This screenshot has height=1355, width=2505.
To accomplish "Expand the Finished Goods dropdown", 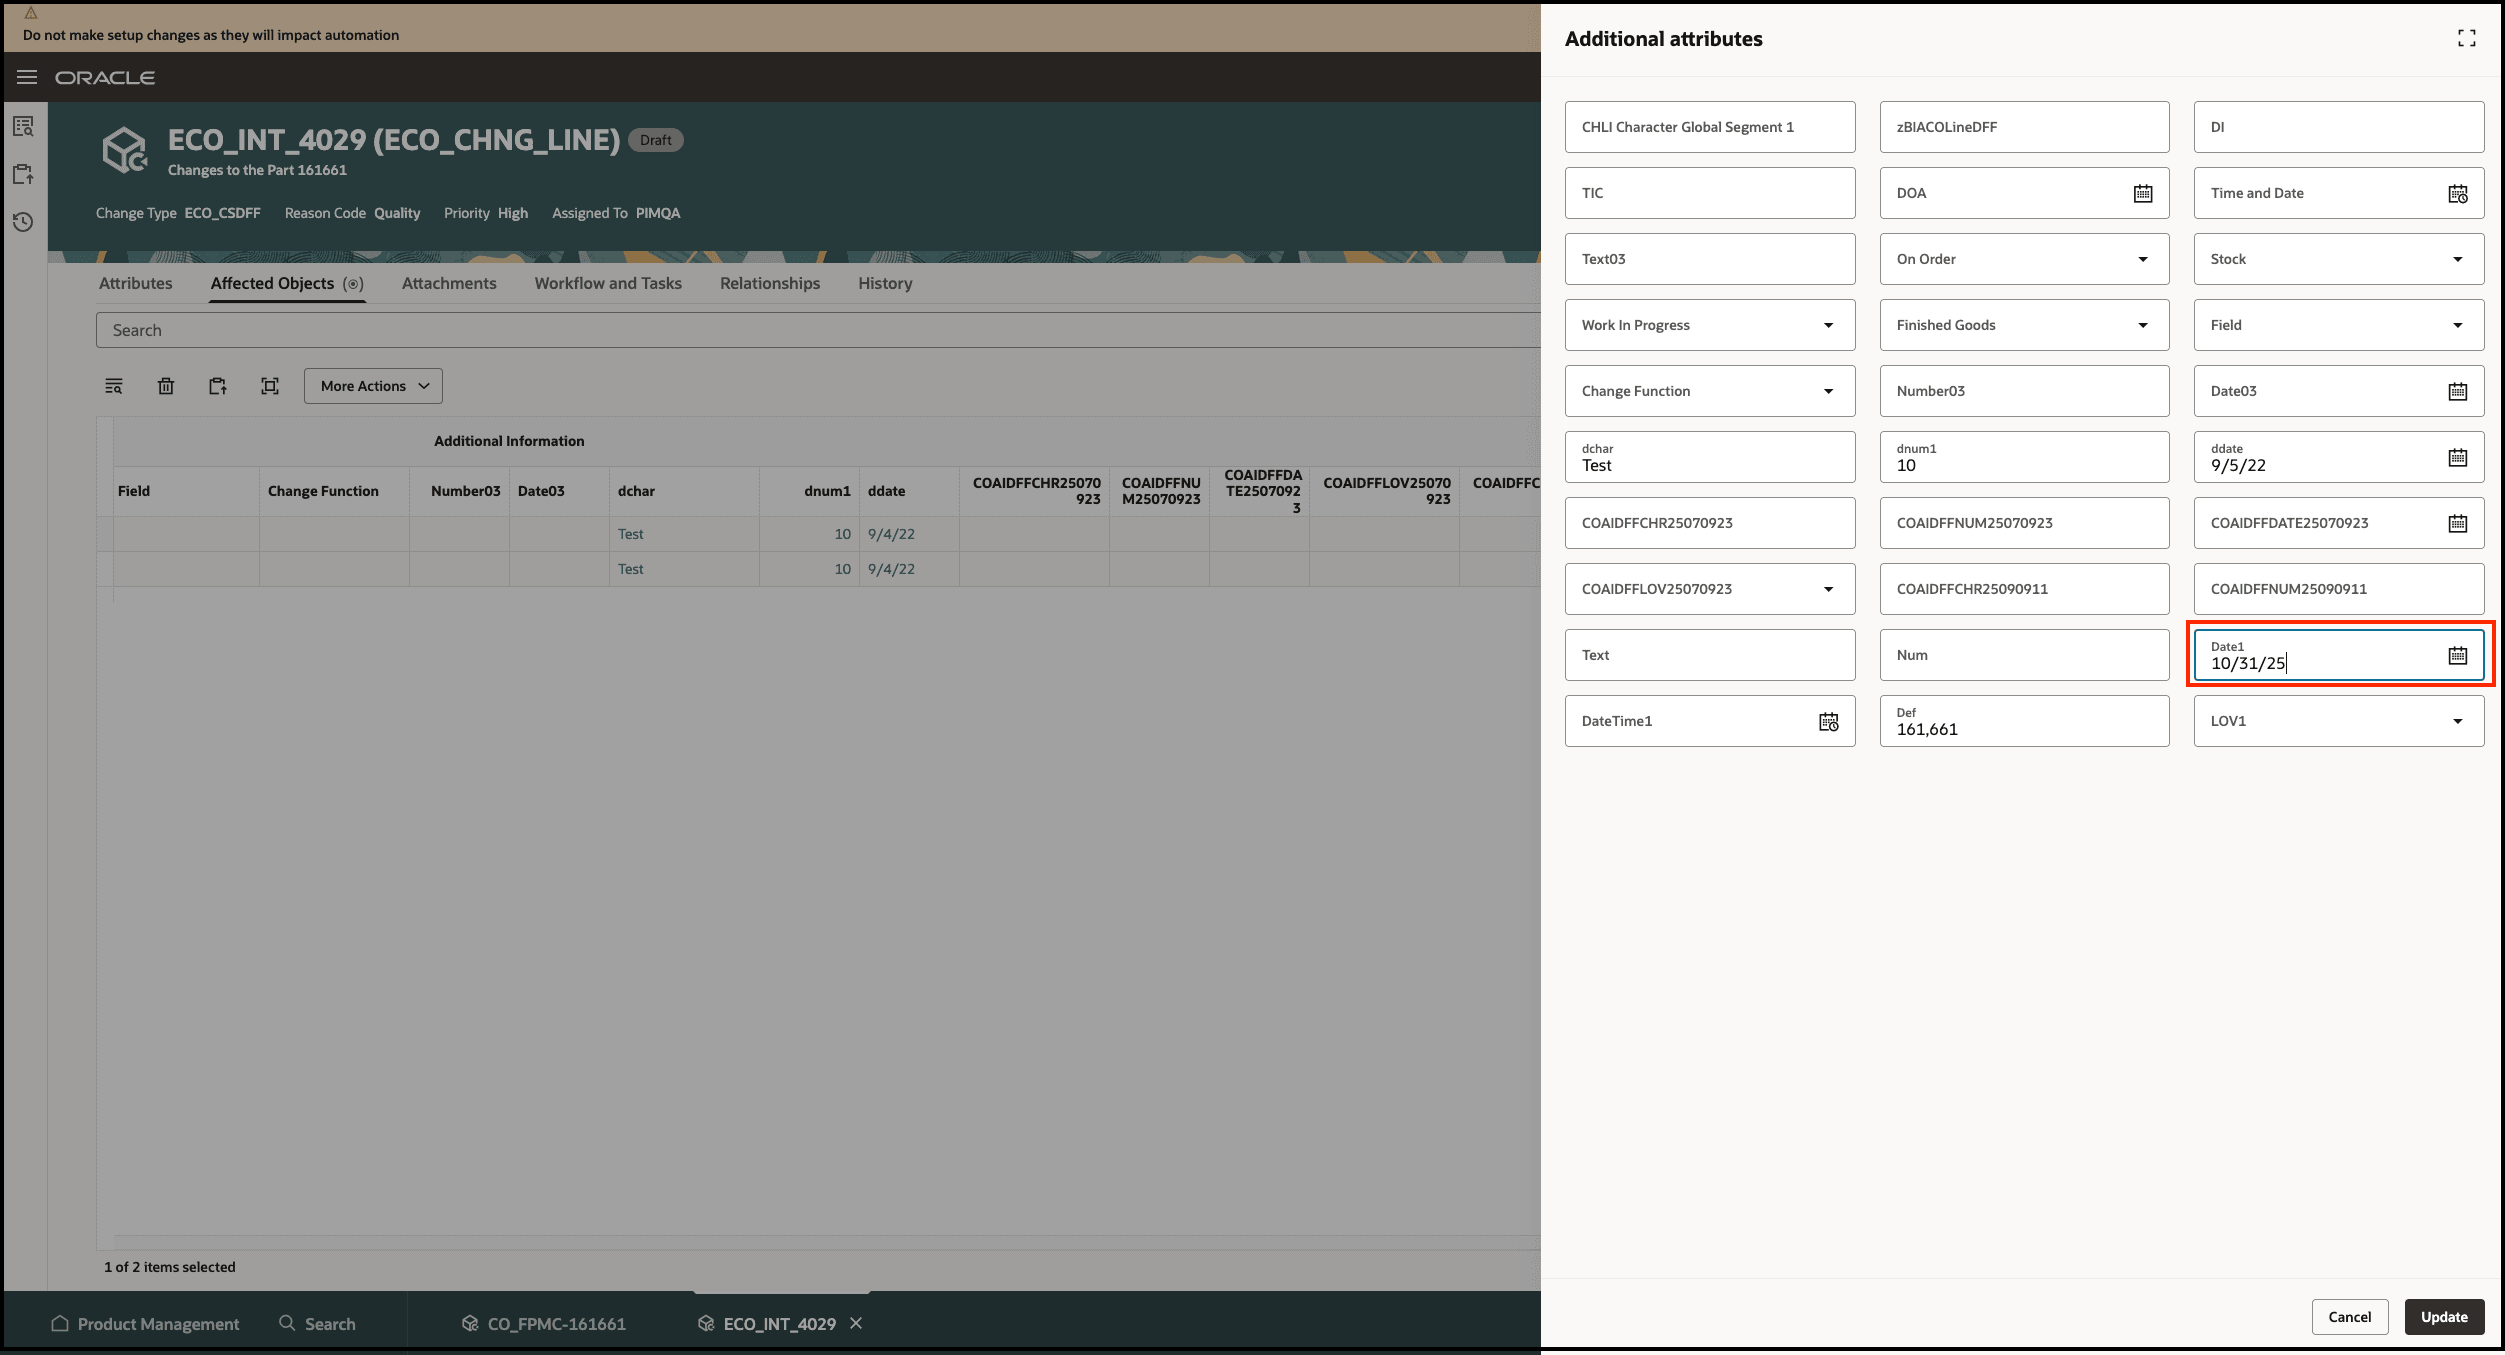I will pyautogui.click(x=2143, y=325).
